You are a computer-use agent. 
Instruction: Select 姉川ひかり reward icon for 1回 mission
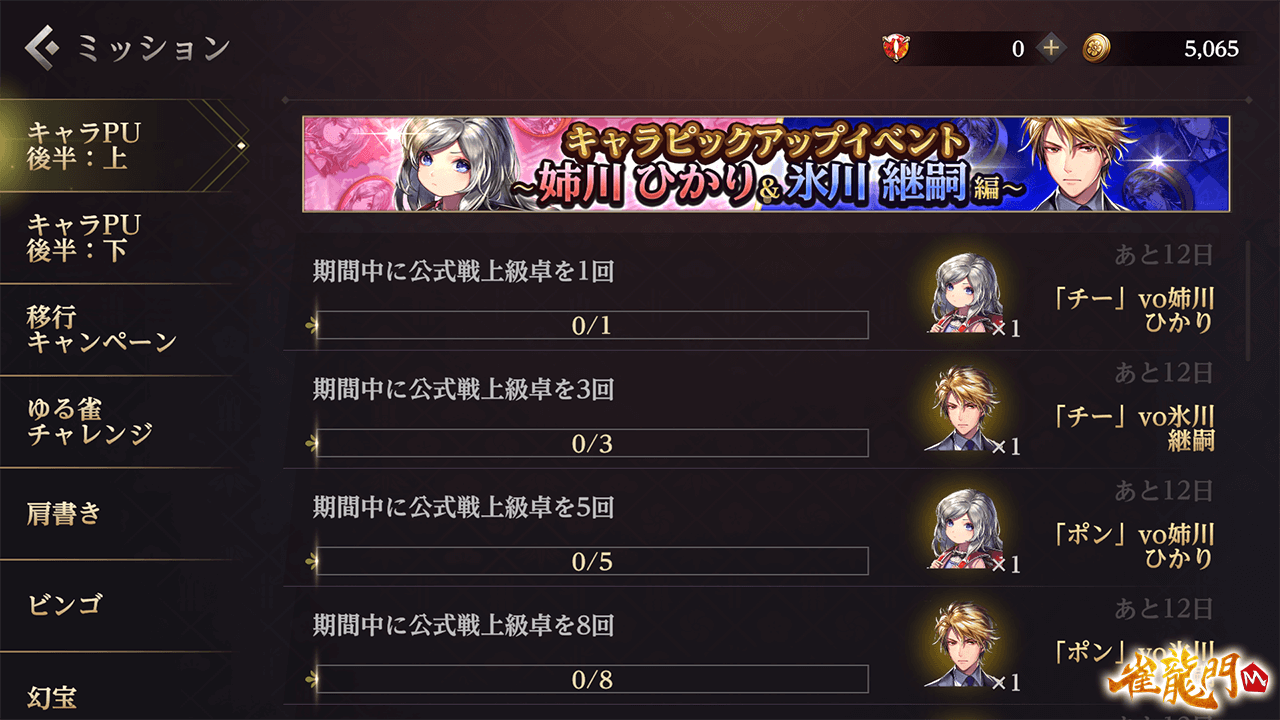tap(966, 294)
